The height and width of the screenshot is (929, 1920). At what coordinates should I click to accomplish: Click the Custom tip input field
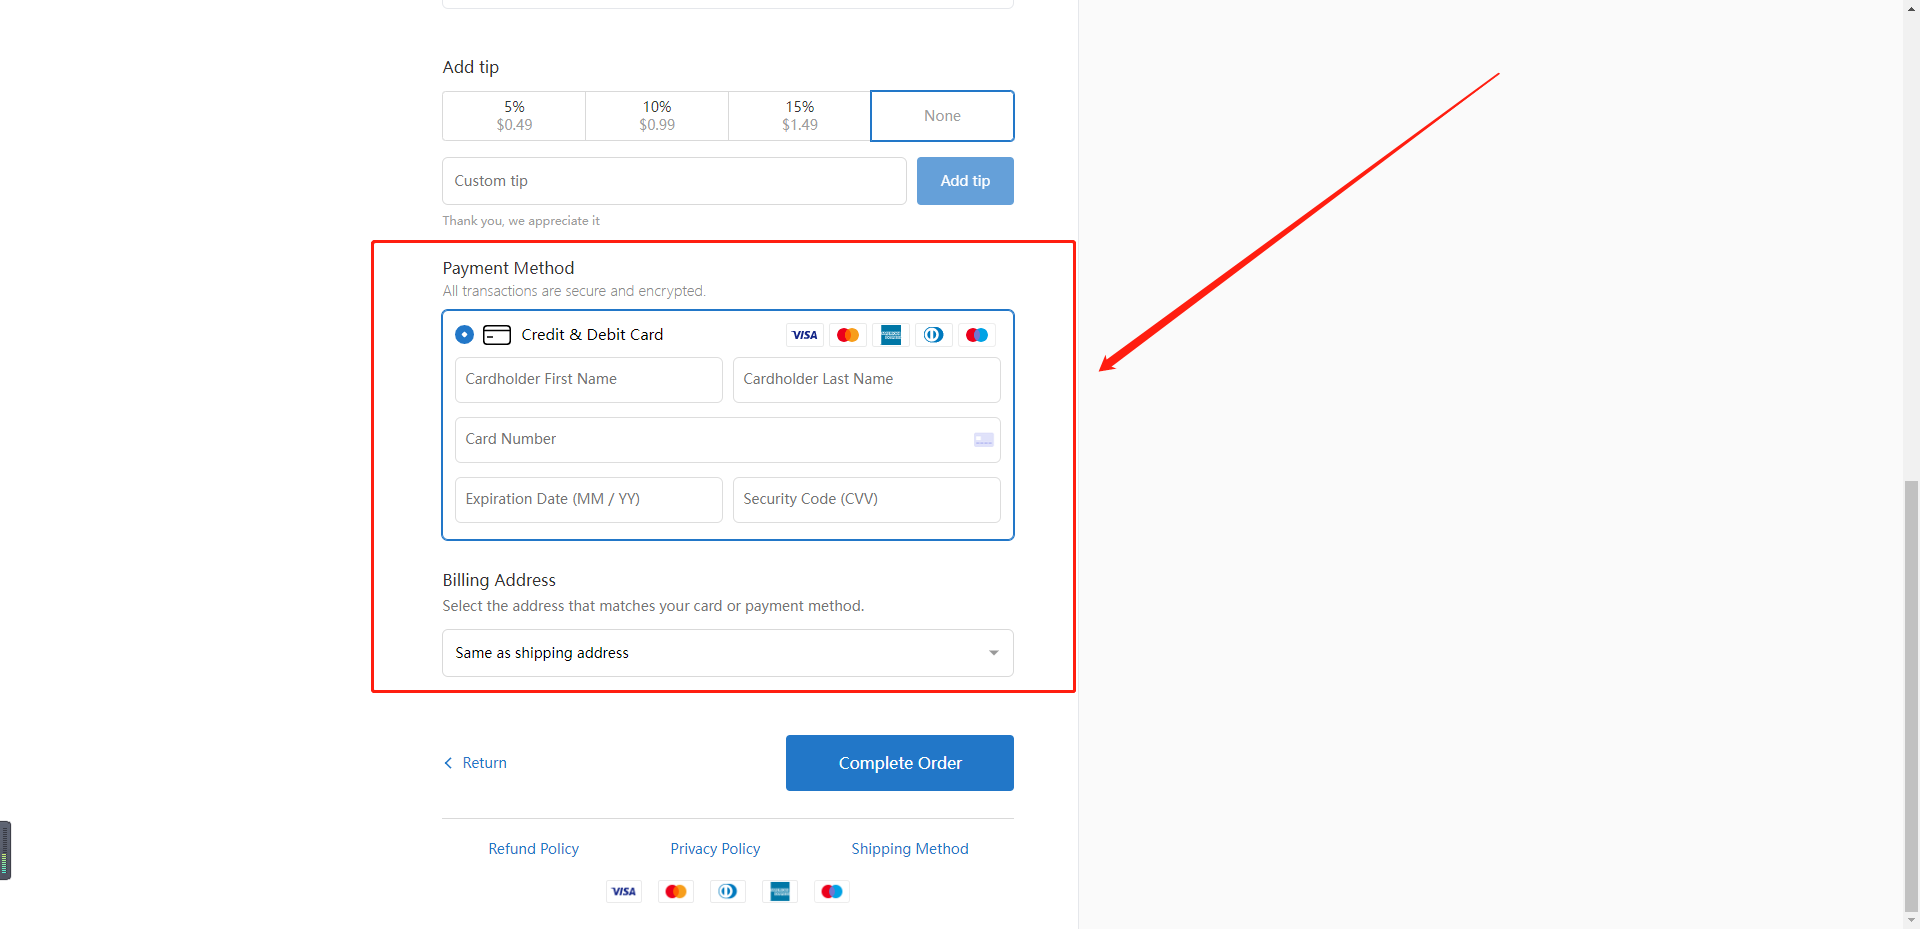pyautogui.click(x=674, y=181)
